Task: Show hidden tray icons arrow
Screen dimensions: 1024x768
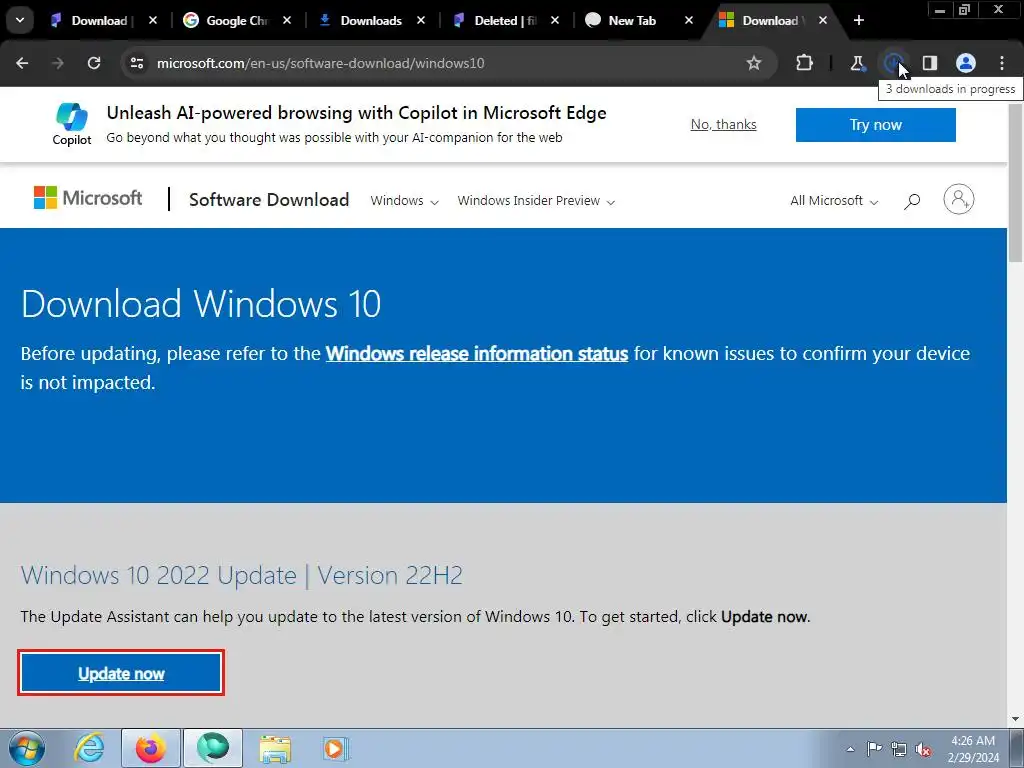Action: (x=850, y=749)
